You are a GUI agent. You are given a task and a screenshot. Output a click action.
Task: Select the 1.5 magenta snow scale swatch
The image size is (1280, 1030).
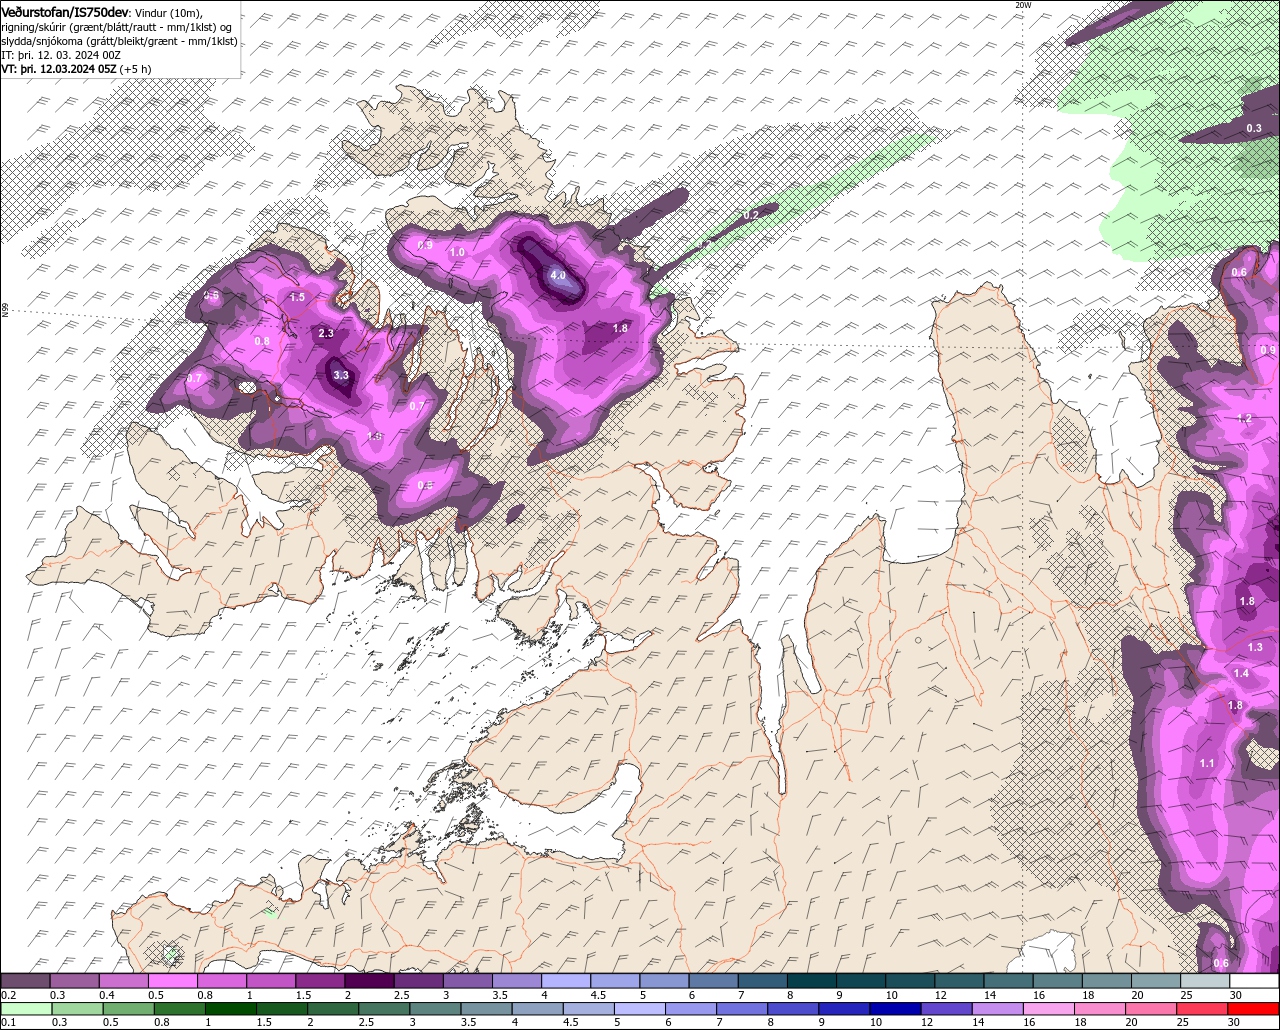(320, 981)
